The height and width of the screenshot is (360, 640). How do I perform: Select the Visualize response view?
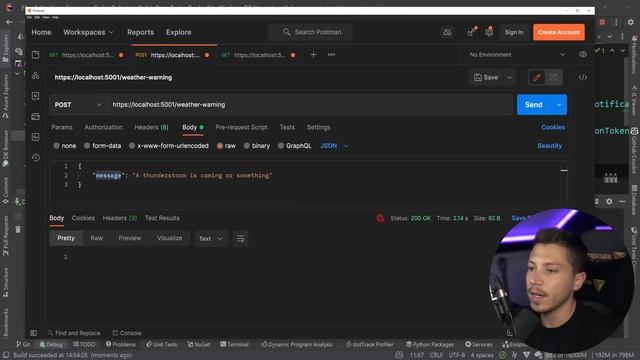[169, 238]
